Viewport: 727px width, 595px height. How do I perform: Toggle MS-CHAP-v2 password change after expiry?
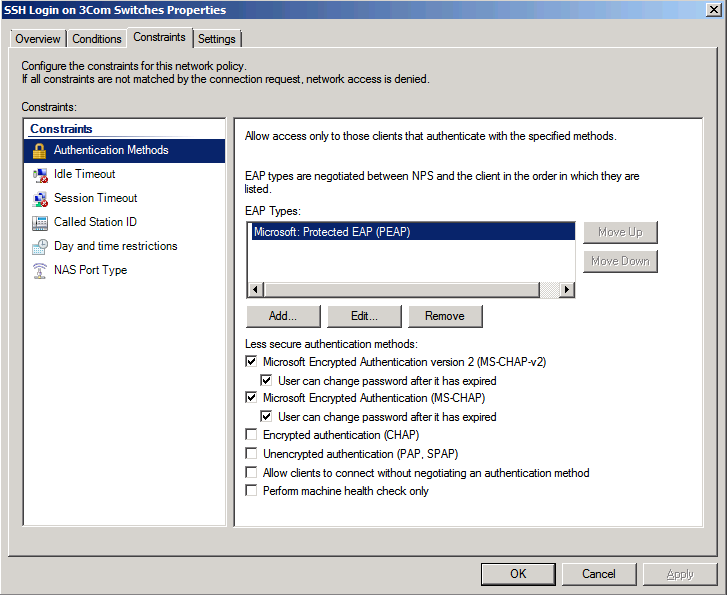(x=266, y=380)
